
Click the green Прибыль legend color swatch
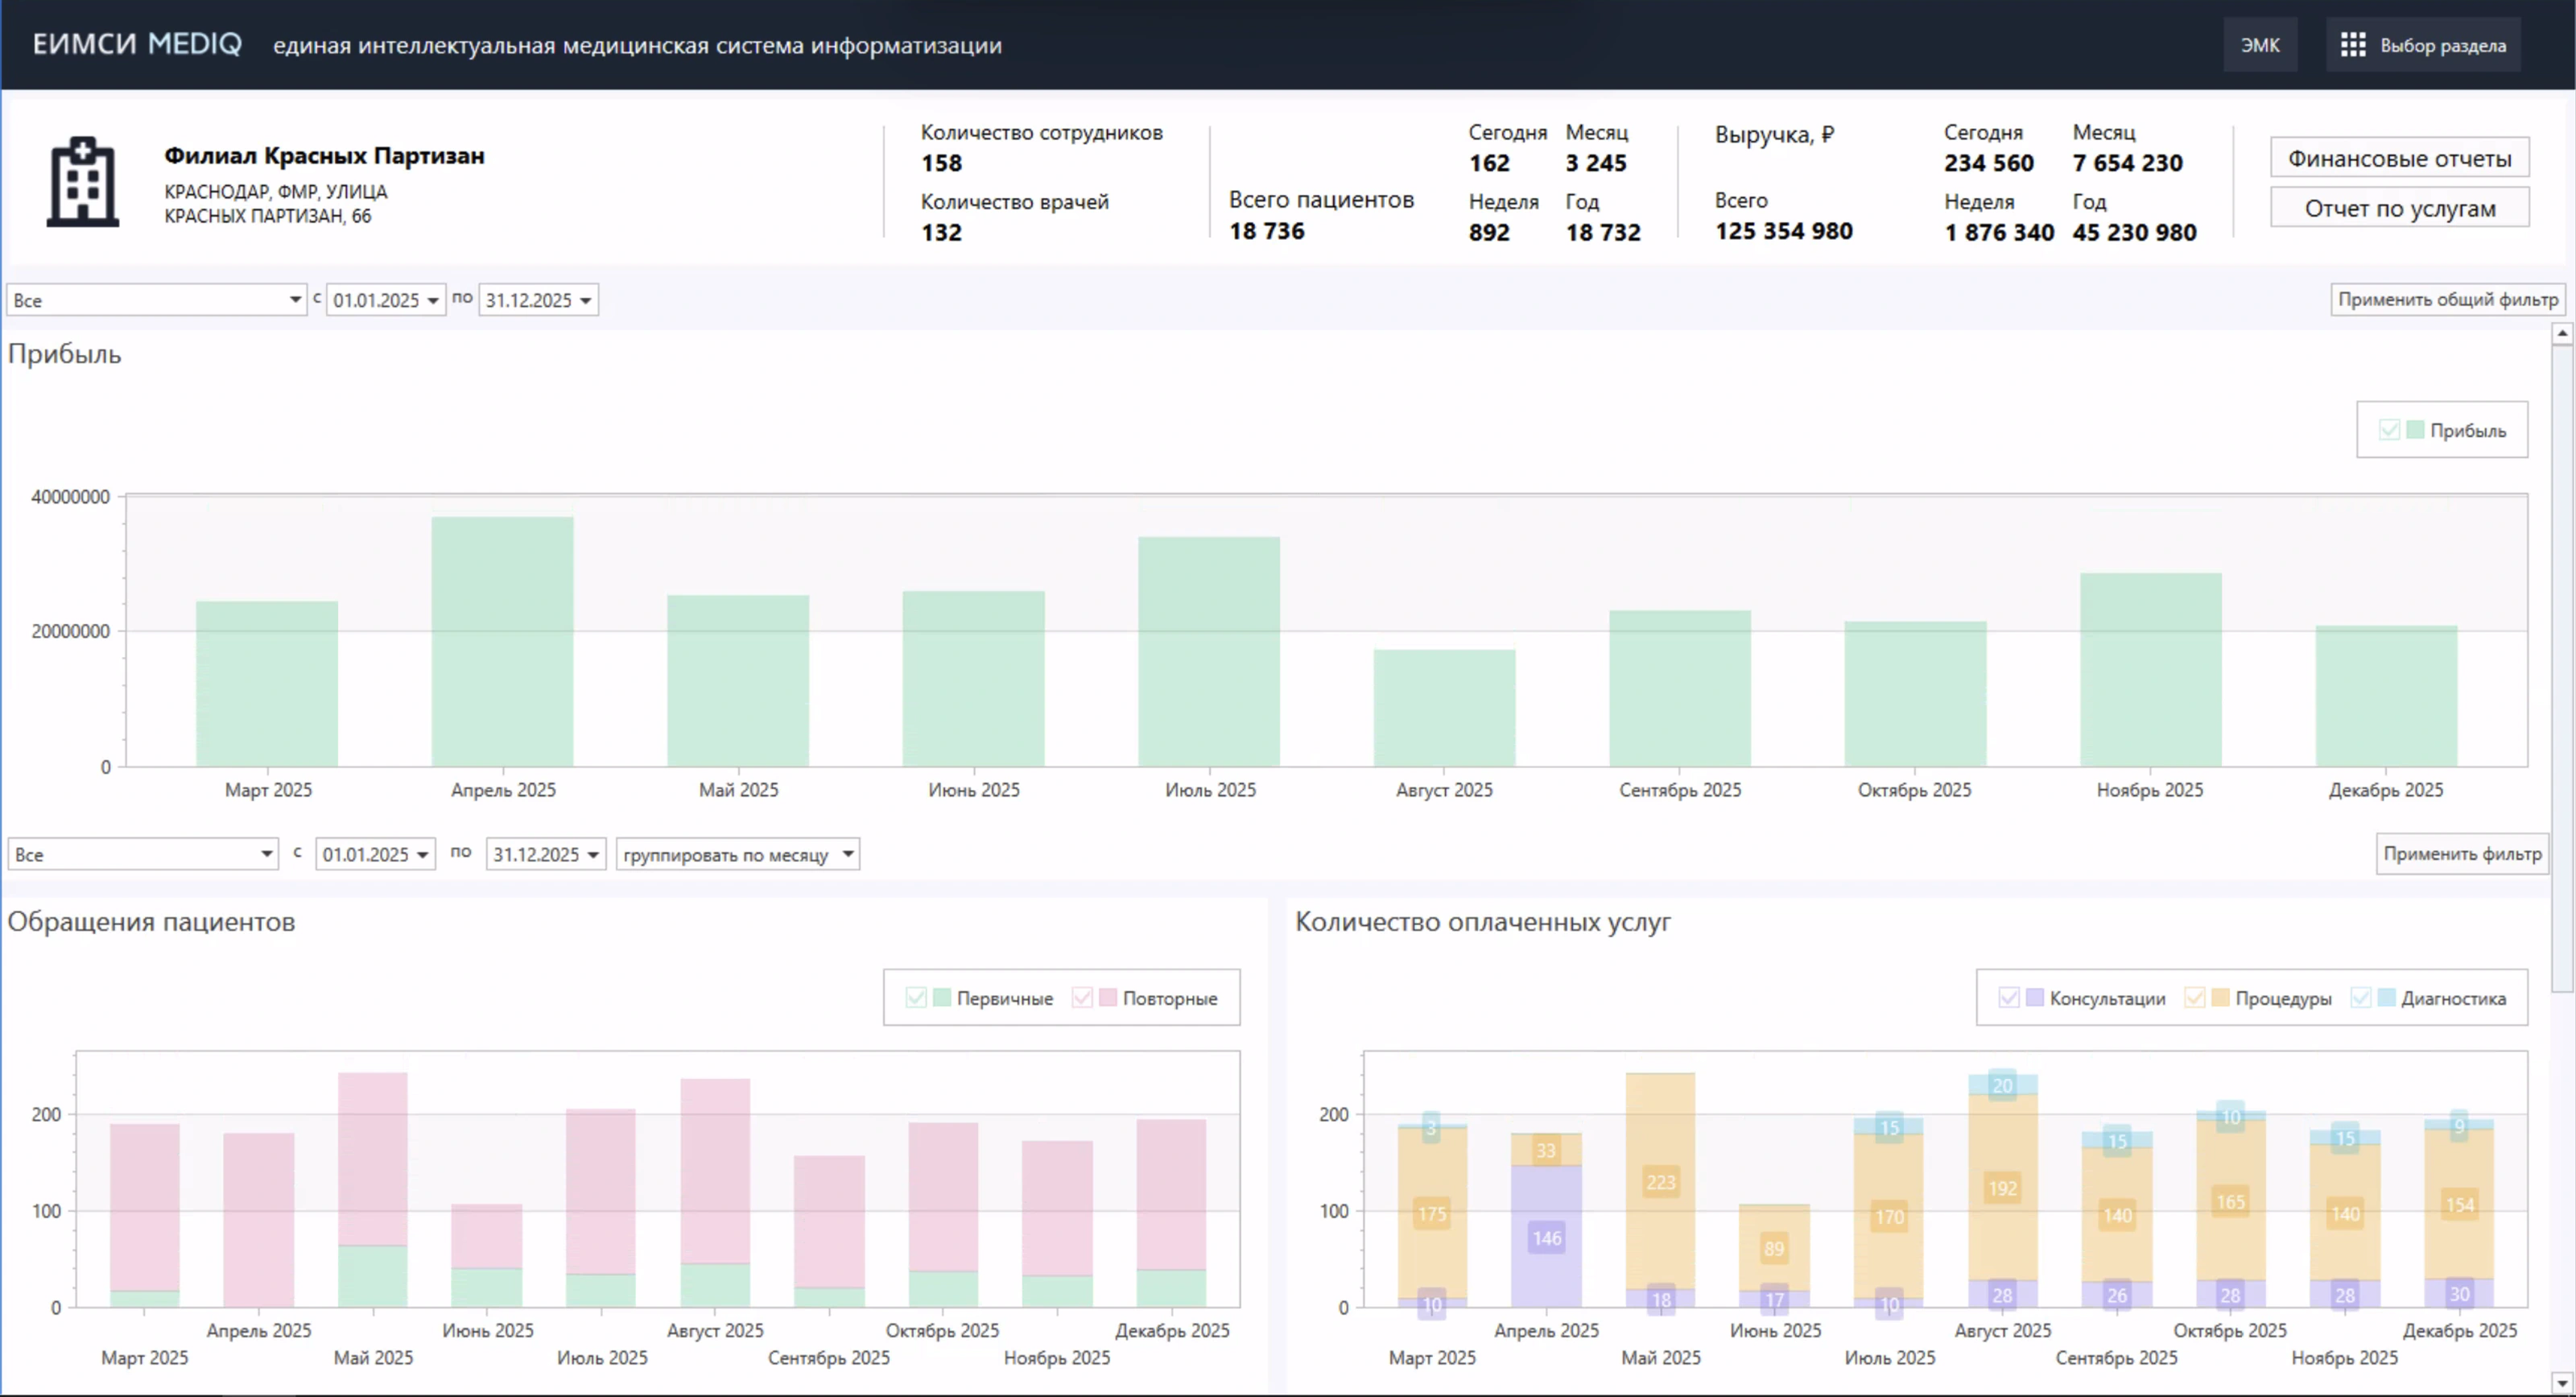click(2415, 430)
